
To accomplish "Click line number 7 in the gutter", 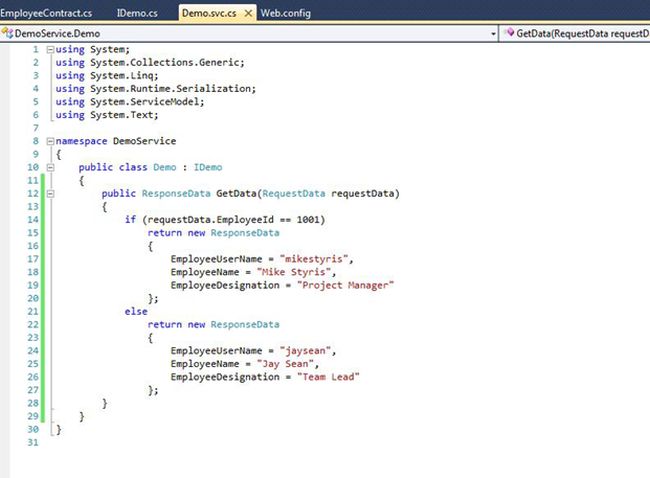I will 36,128.
